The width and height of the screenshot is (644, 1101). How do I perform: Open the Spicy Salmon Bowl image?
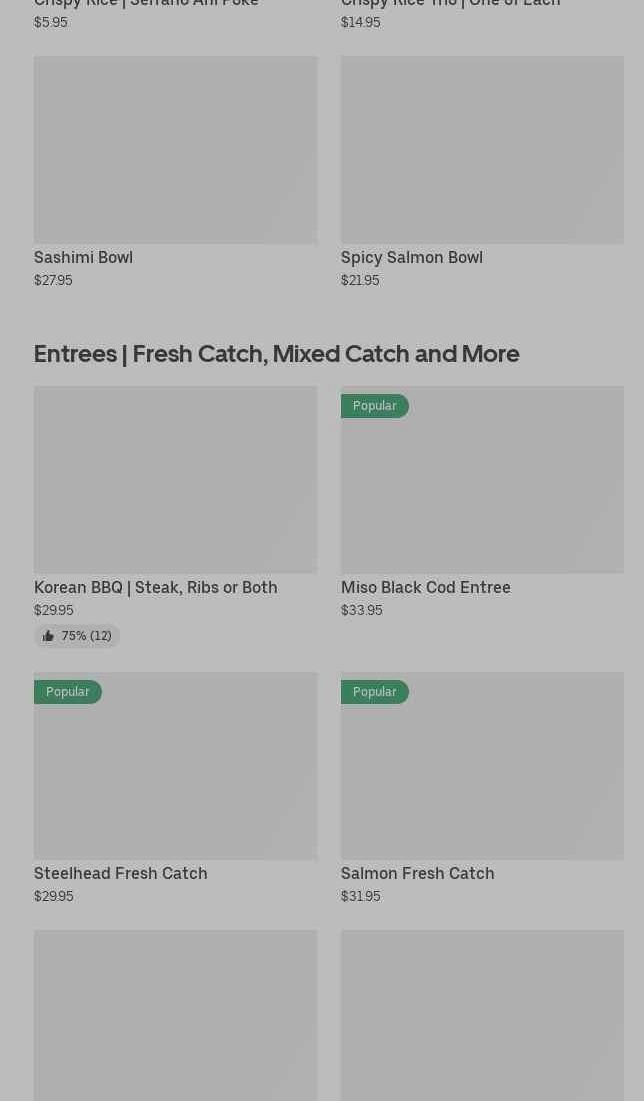tap(482, 150)
